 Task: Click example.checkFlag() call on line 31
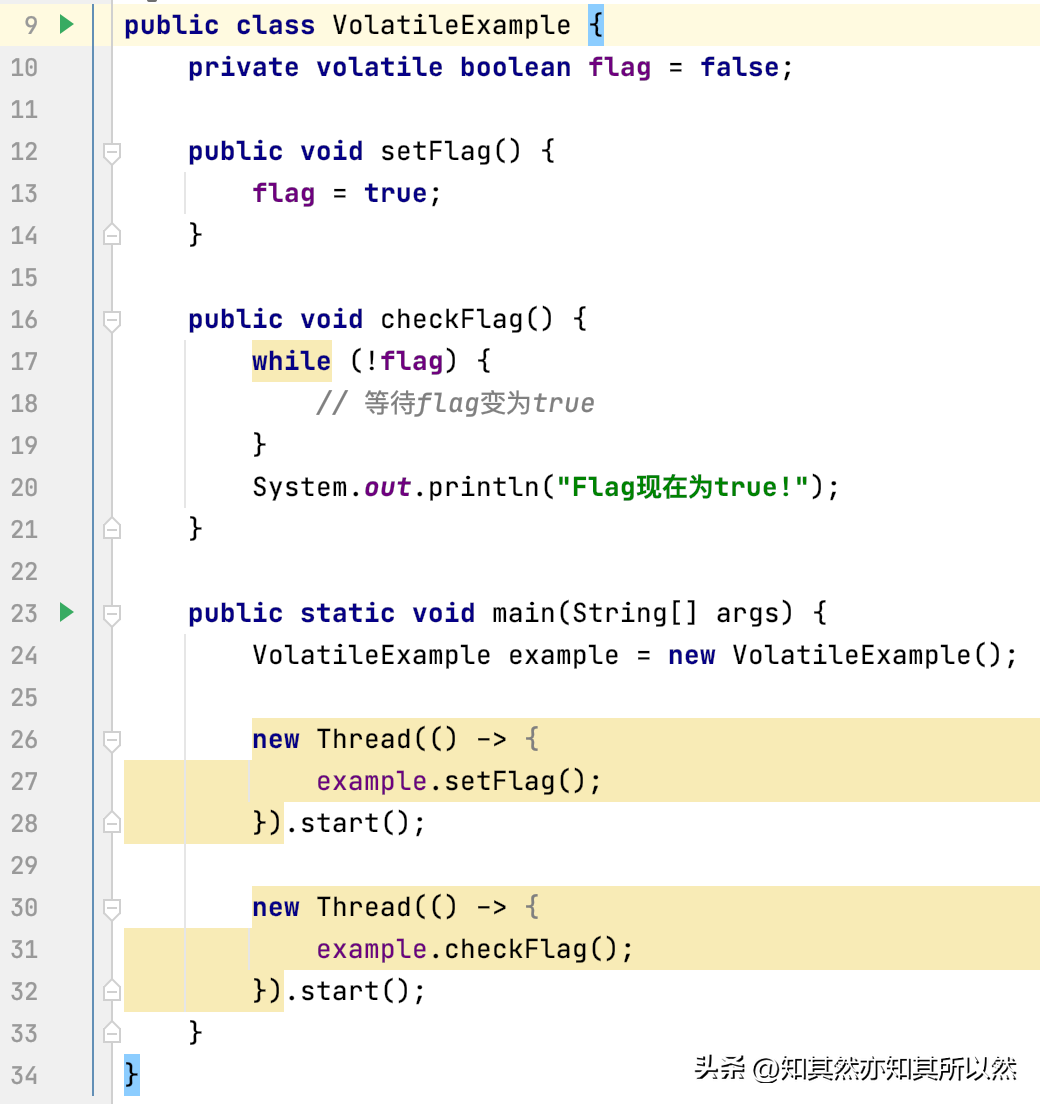coord(468,950)
